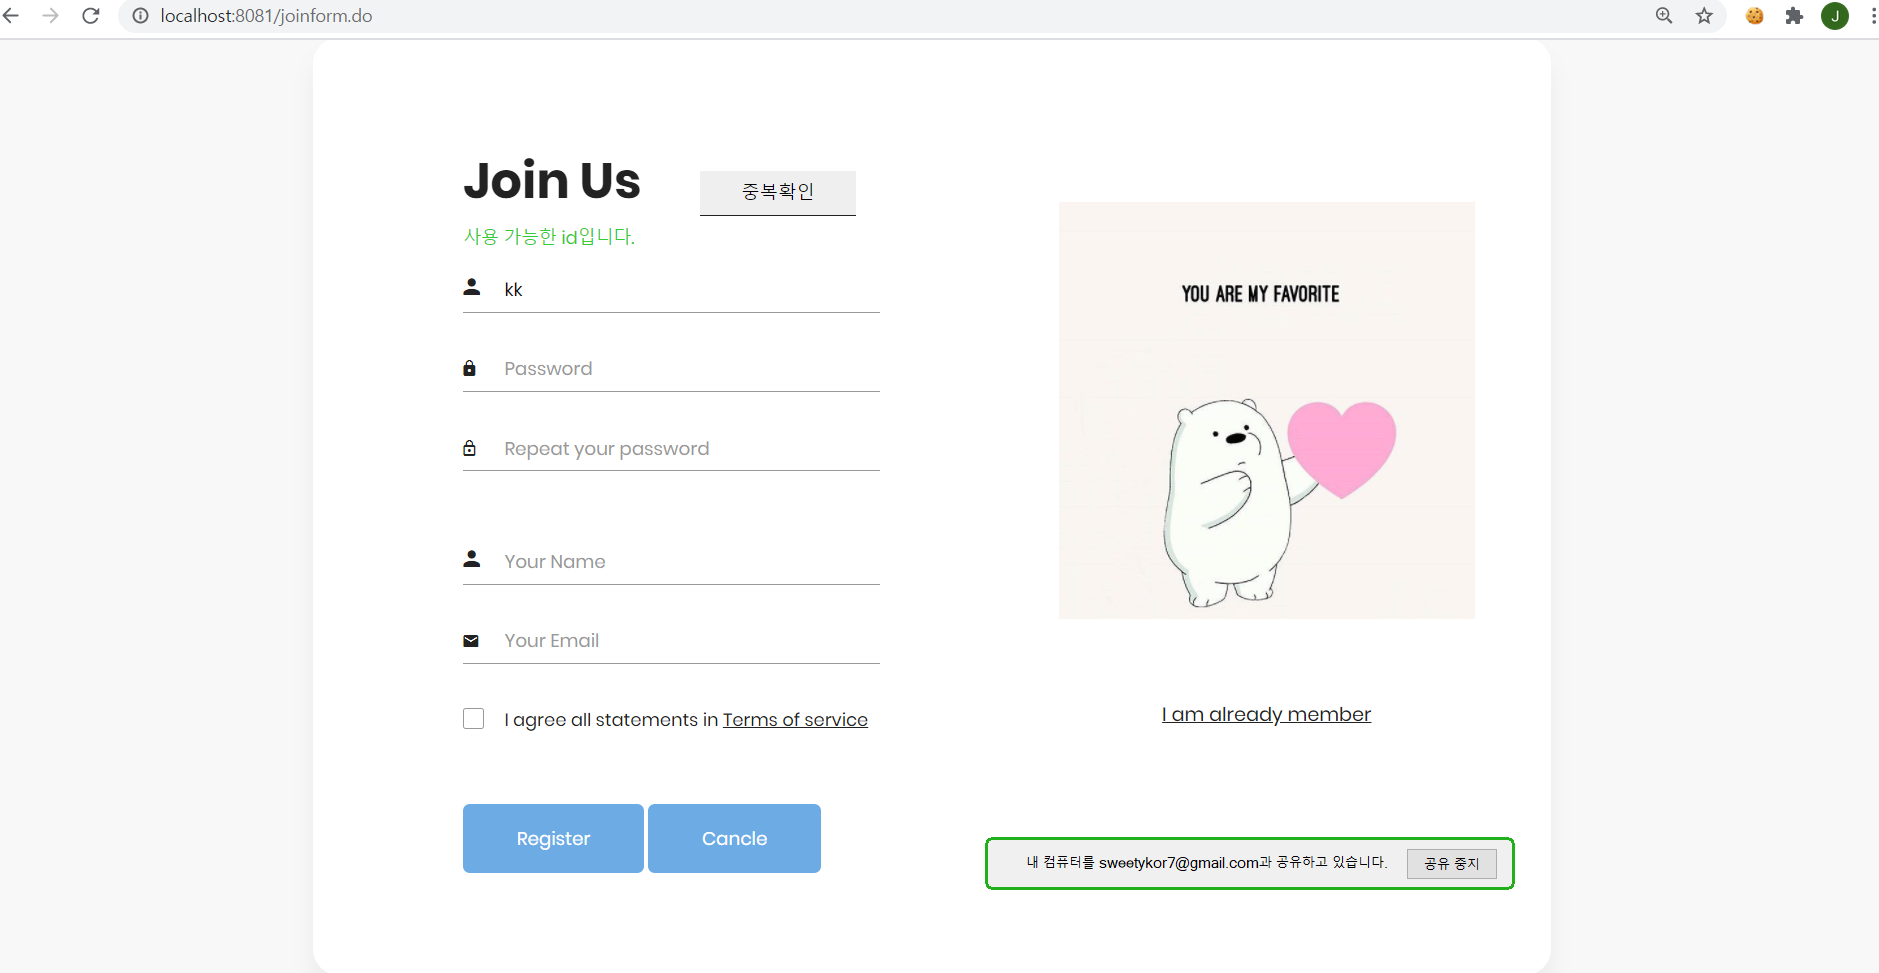Click the zoom magnifier icon in the address bar
Image resolution: width=1879 pixels, height=973 pixels.
pos(1663,16)
